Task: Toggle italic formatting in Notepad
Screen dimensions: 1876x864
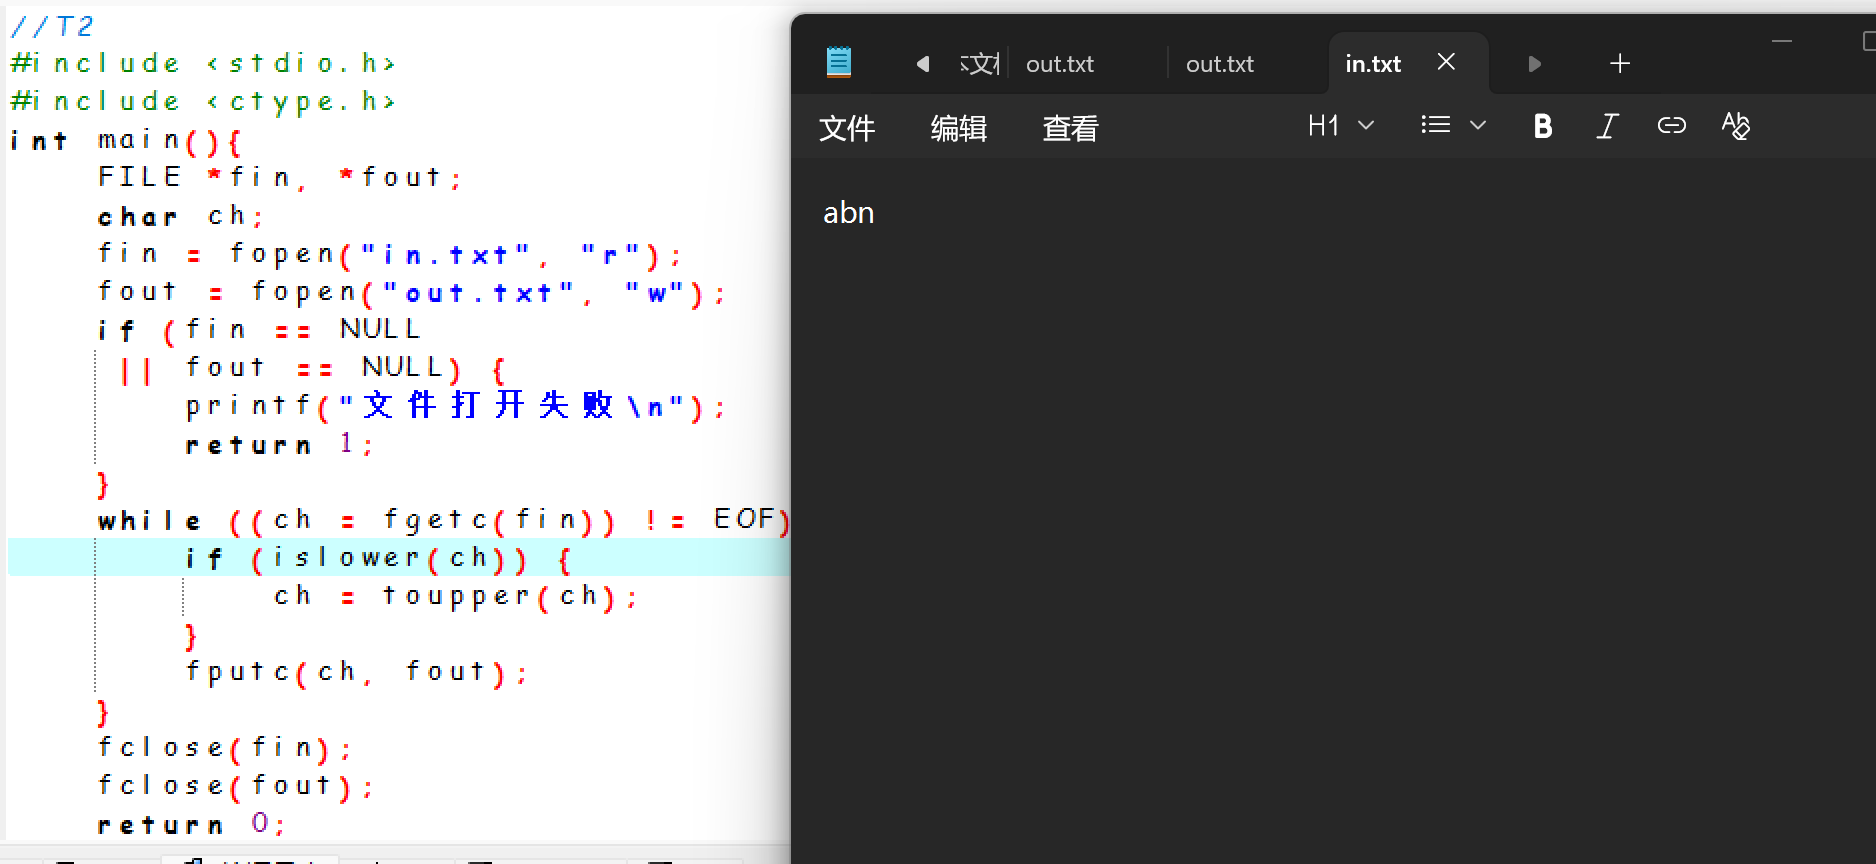Action: coord(1607,126)
